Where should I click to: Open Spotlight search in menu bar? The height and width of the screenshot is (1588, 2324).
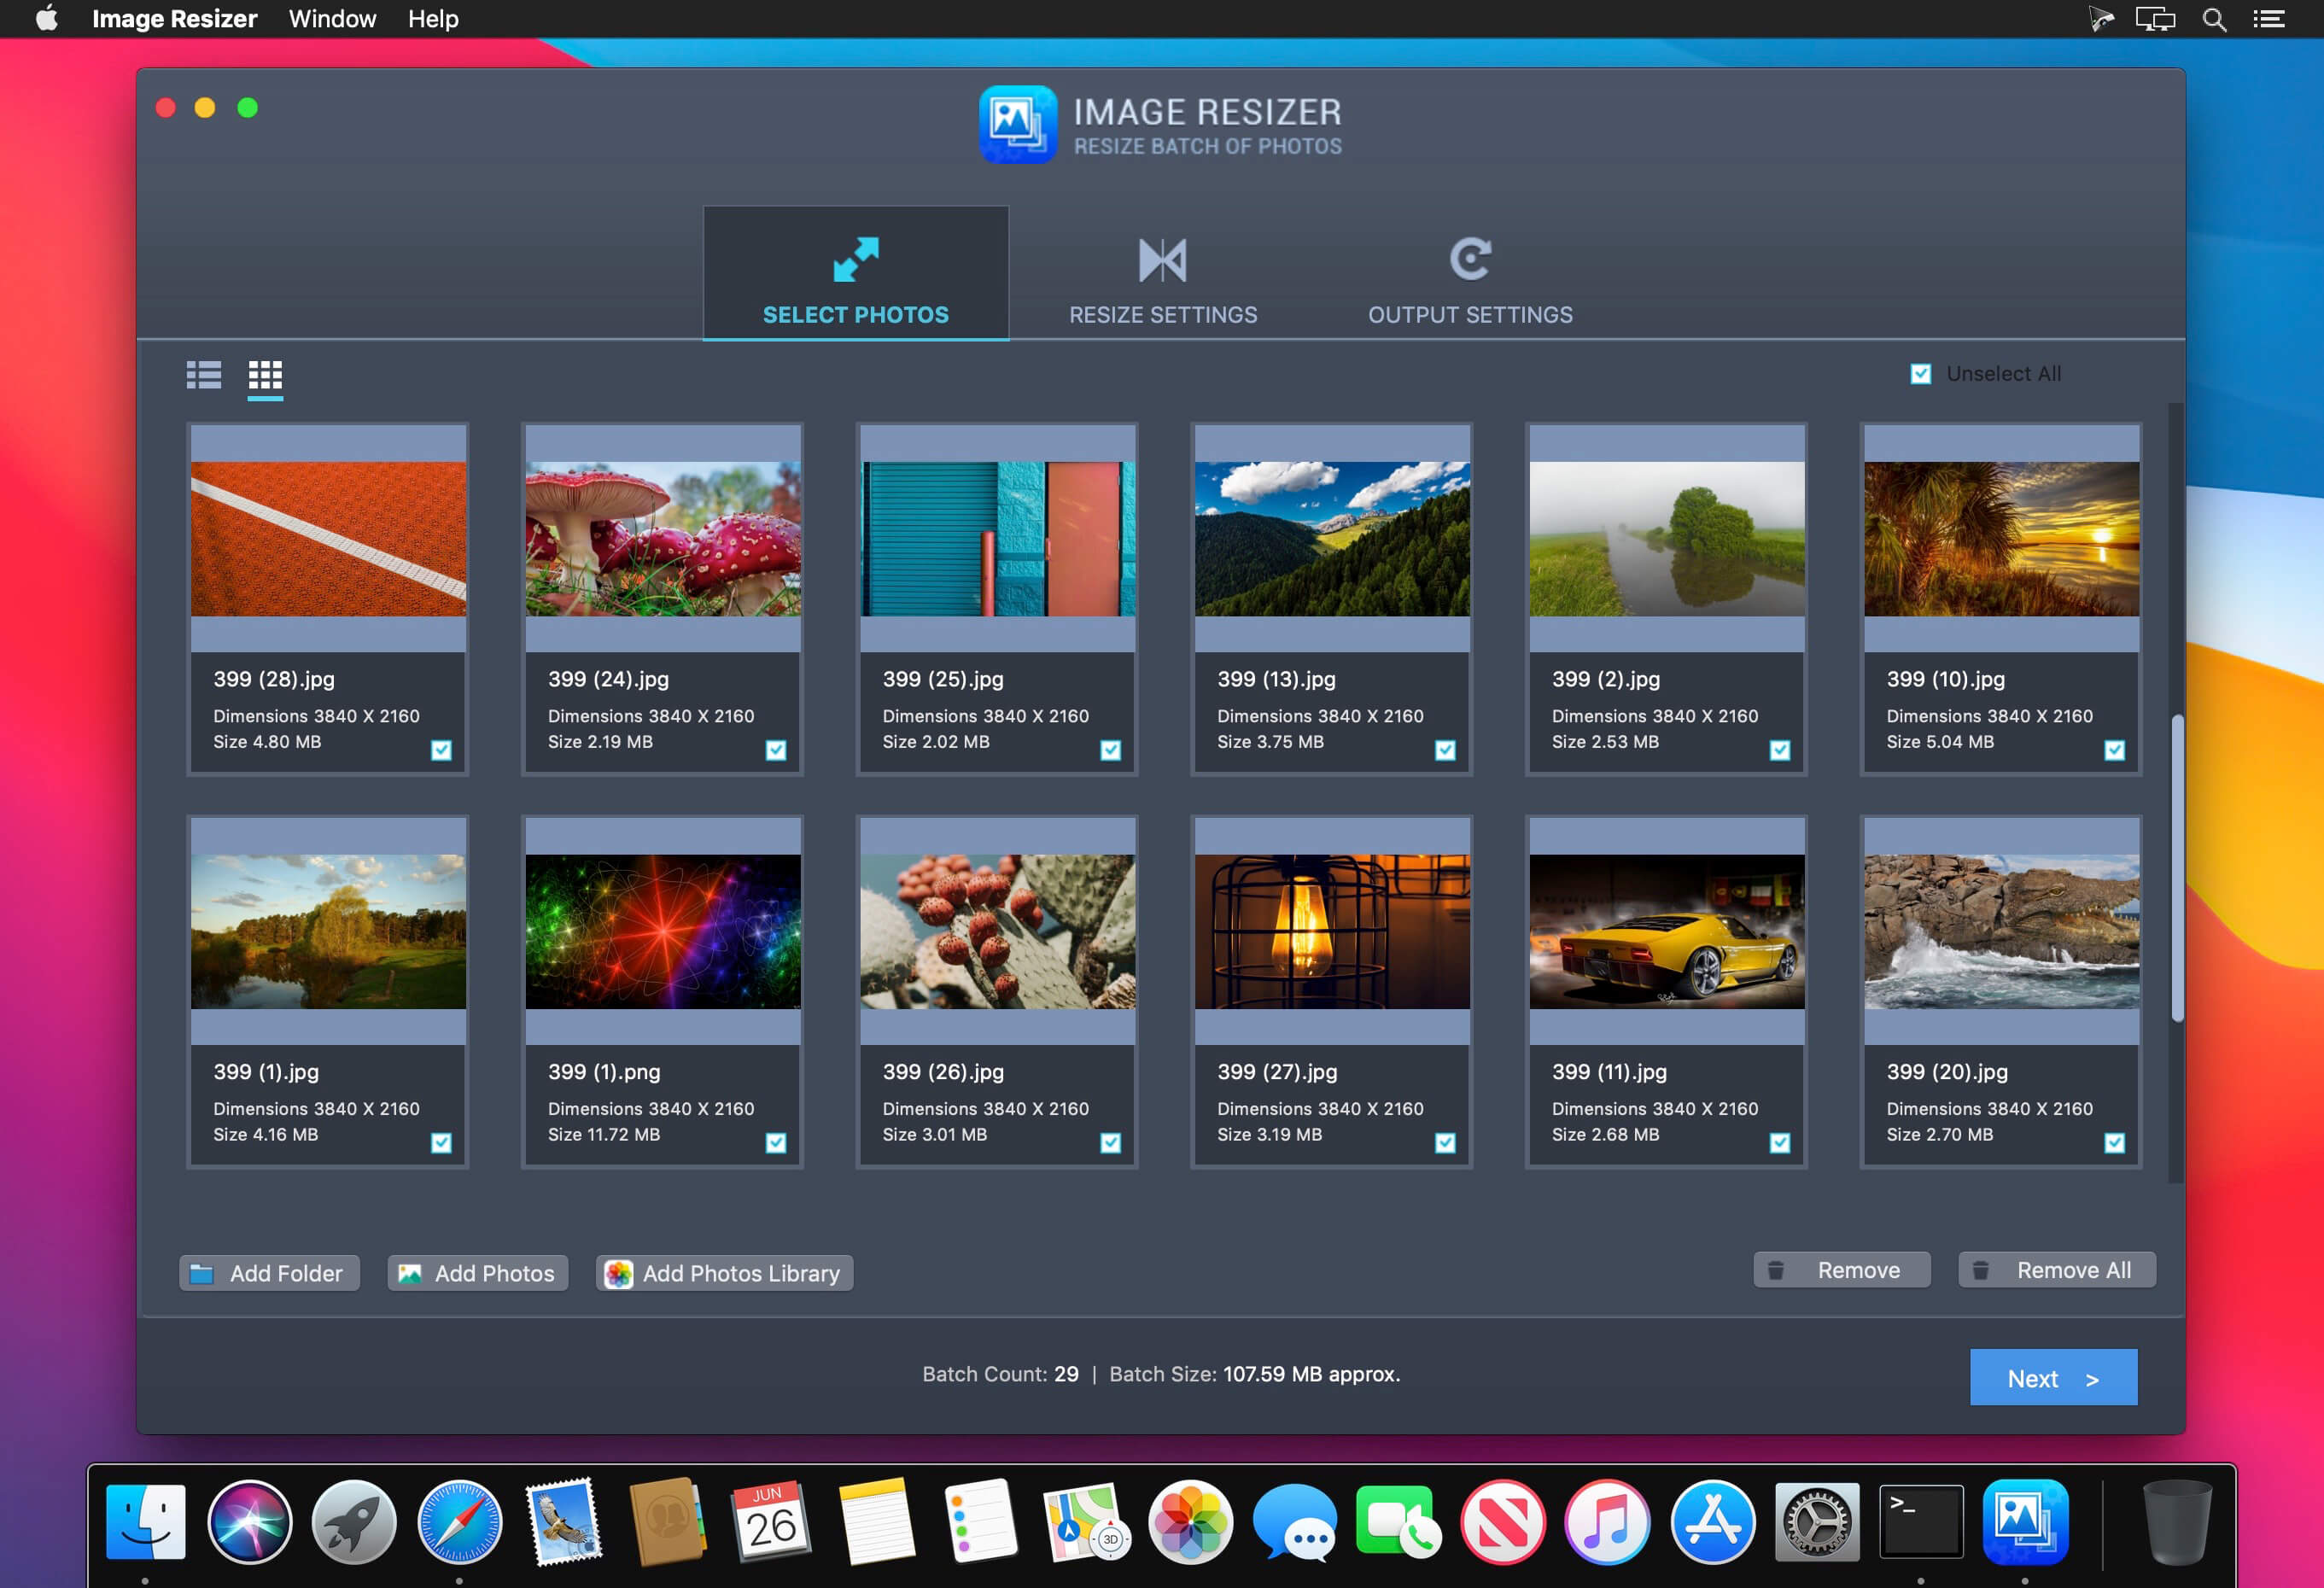tap(2214, 19)
